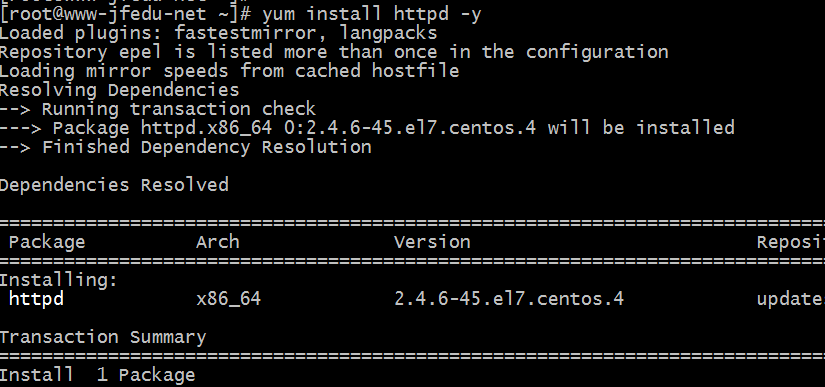This screenshot has height=387, width=825.
Task: Click the Loading mirror speeds line
Action: [229, 71]
